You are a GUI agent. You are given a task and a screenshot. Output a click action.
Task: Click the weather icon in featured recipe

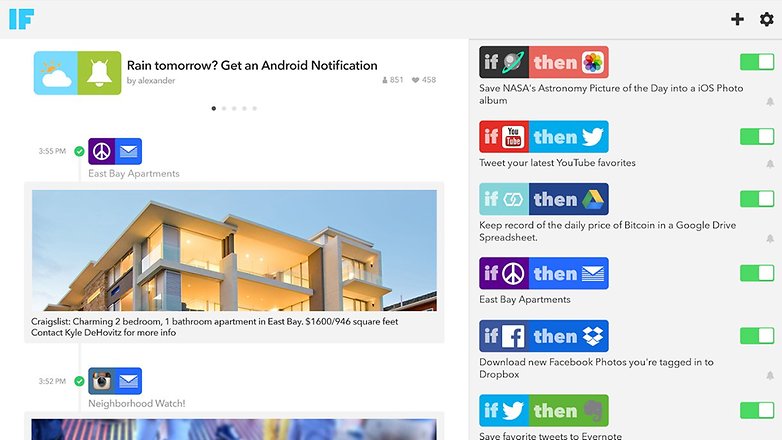click(55, 73)
